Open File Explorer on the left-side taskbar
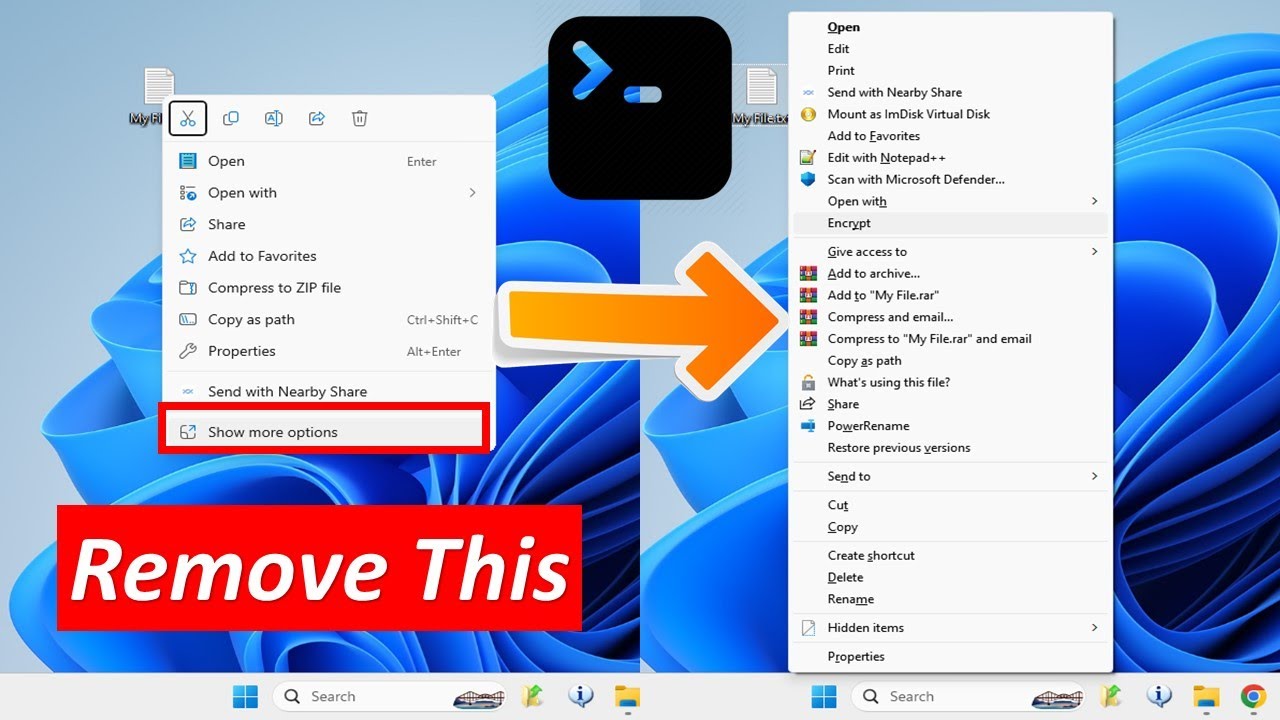The width and height of the screenshot is (1280, 720). click(627, 696)
